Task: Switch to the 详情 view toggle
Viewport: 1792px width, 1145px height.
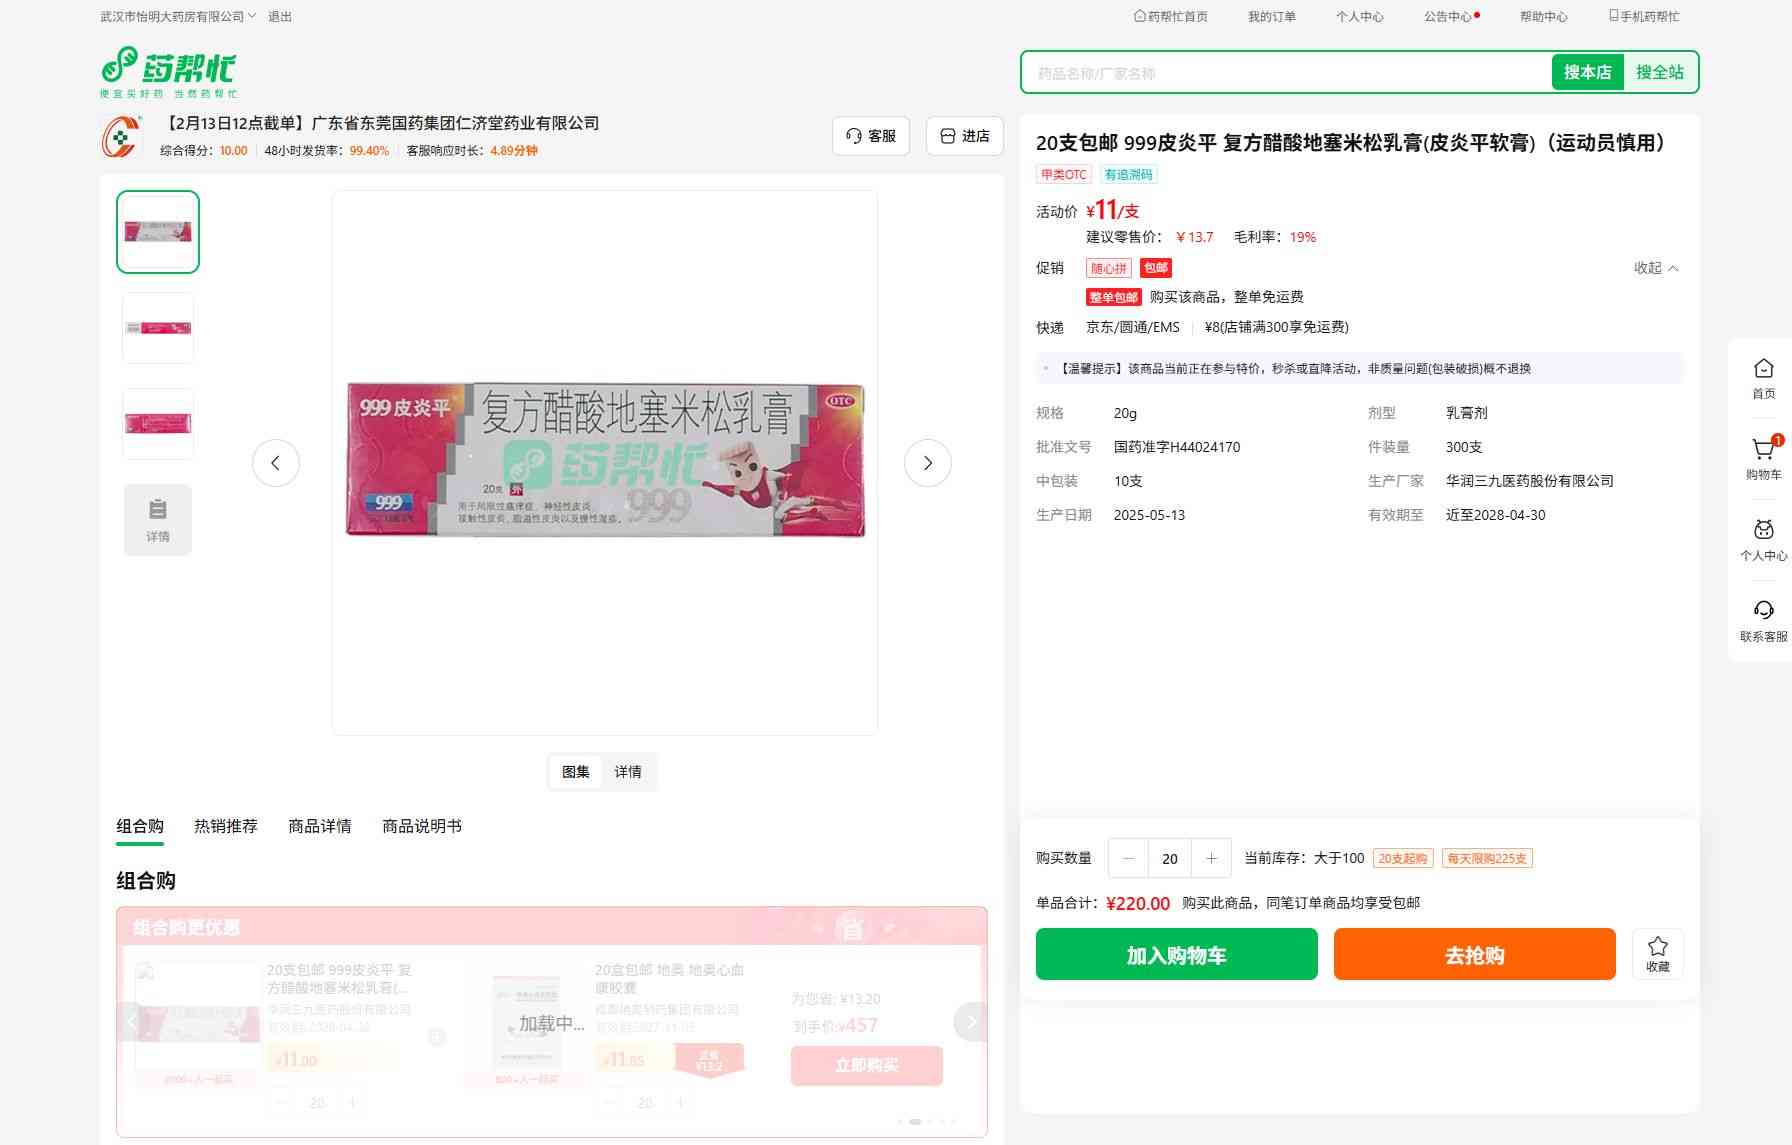Action: click(628, 772)
